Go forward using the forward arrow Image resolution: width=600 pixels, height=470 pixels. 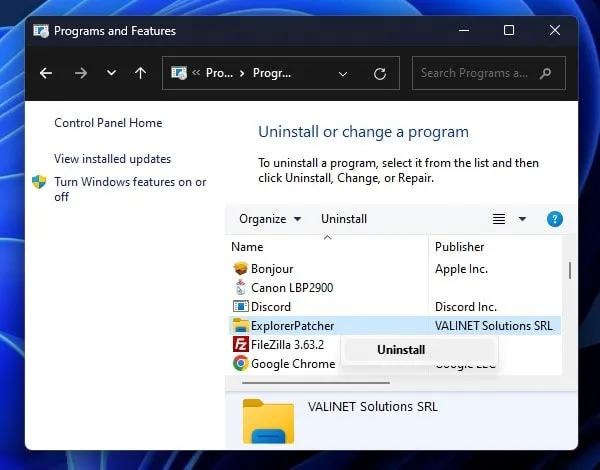click(x=81, y=73)
